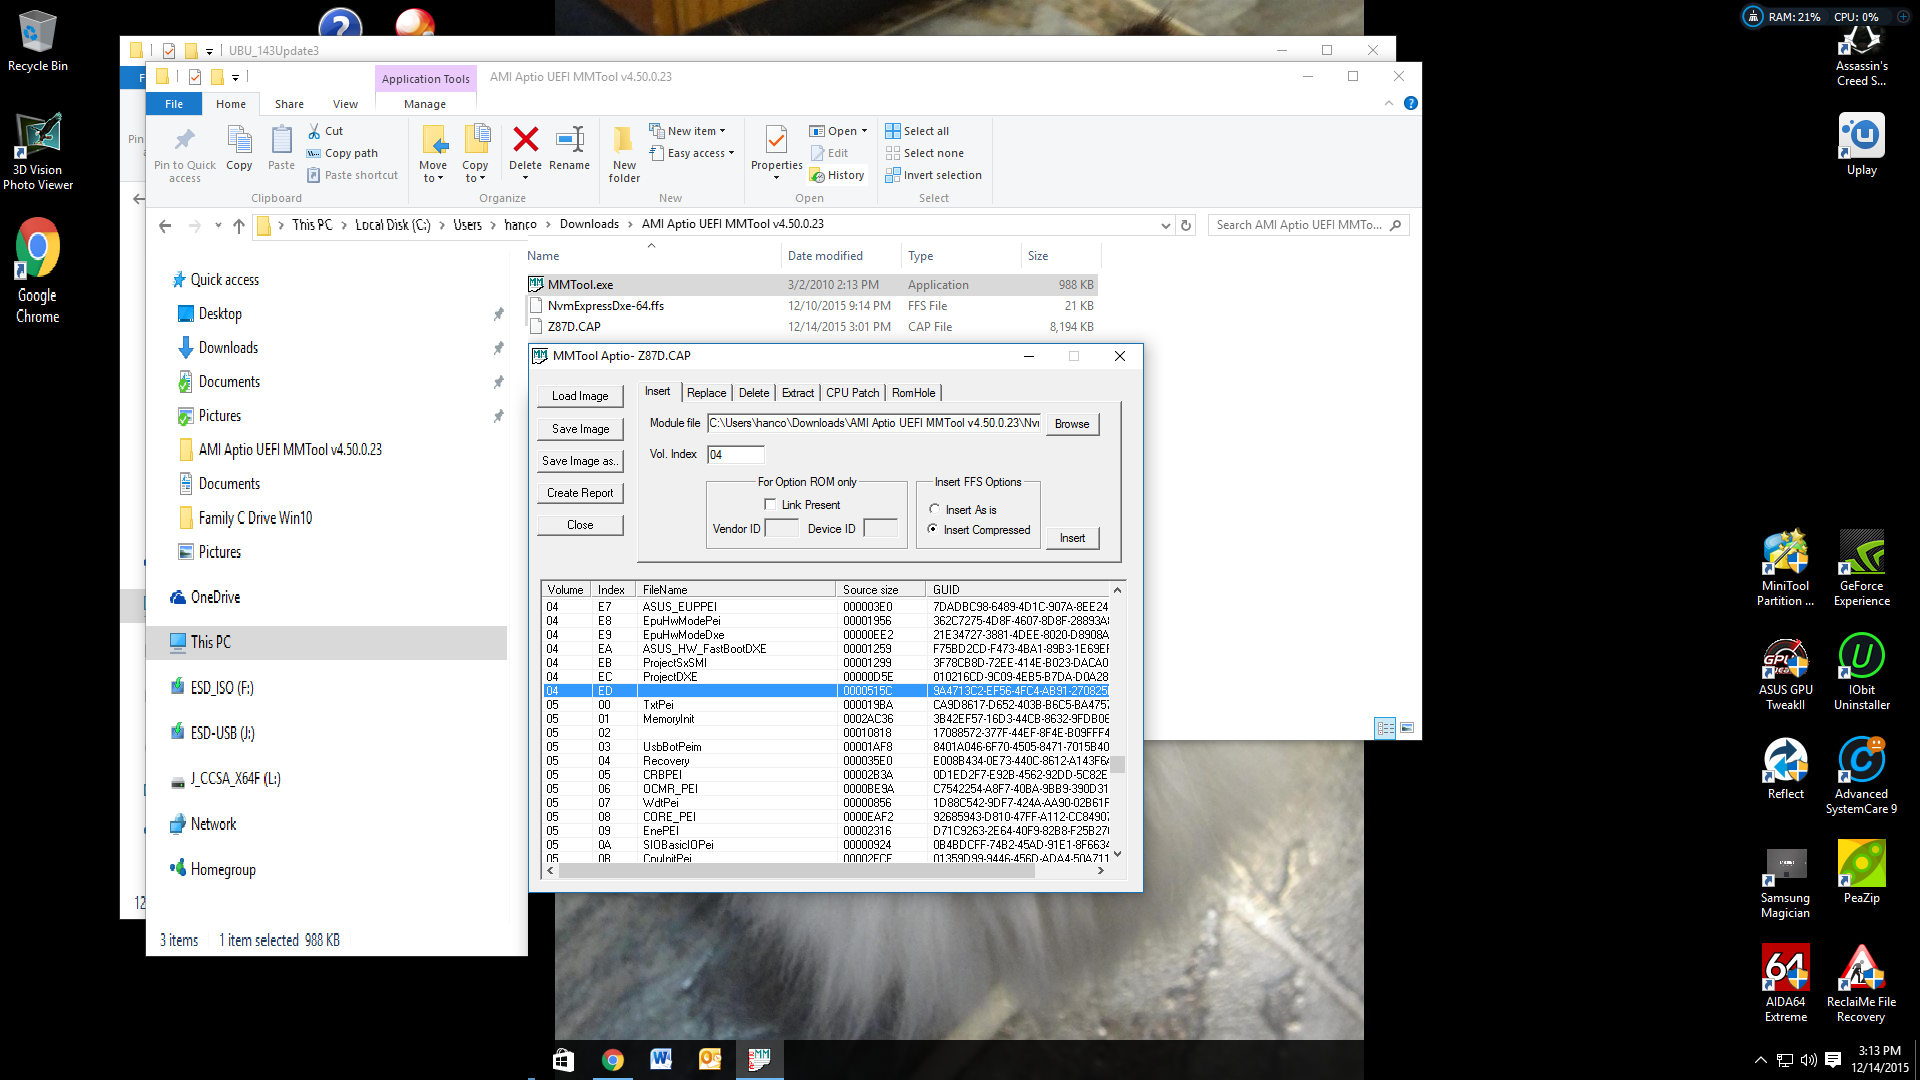
Task: Refresh the Explorer address bar
Action: pyautogui.click(x=1186, y=225)
